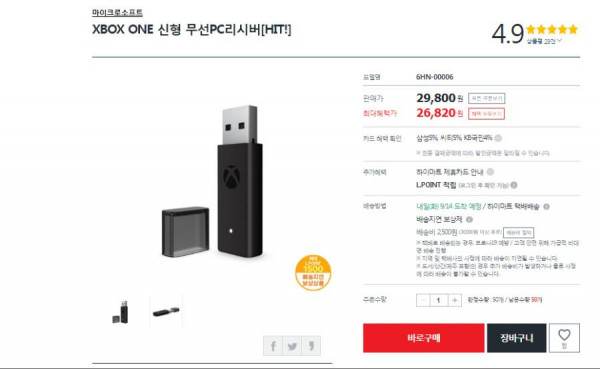The width and height of the screenshot is (600, 369).
Task: Share product on Facebook icon
Action: point(273,346)
